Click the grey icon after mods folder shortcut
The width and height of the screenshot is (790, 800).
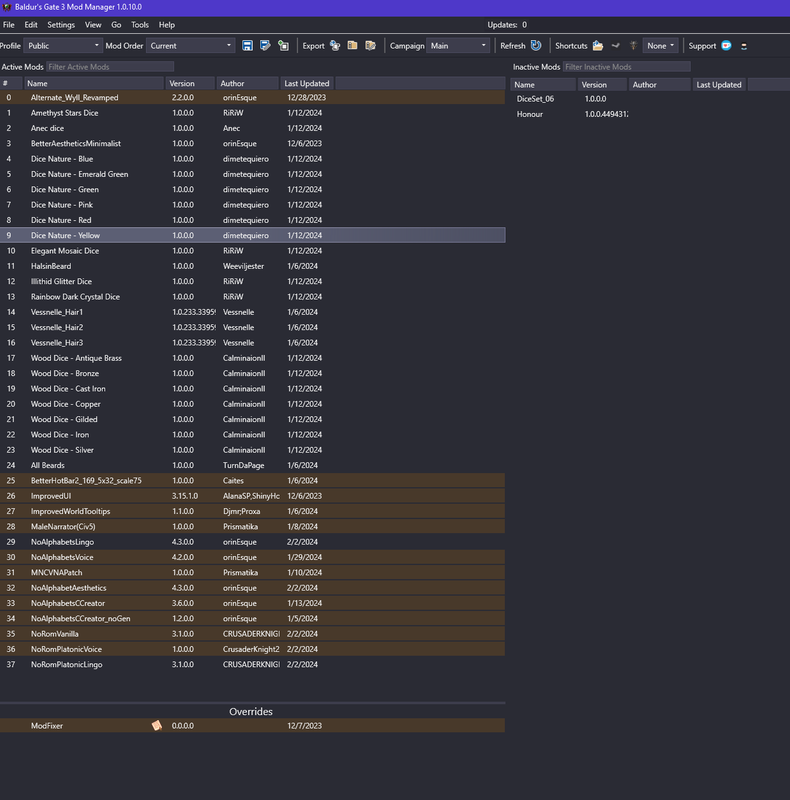(x=615, y=46)
